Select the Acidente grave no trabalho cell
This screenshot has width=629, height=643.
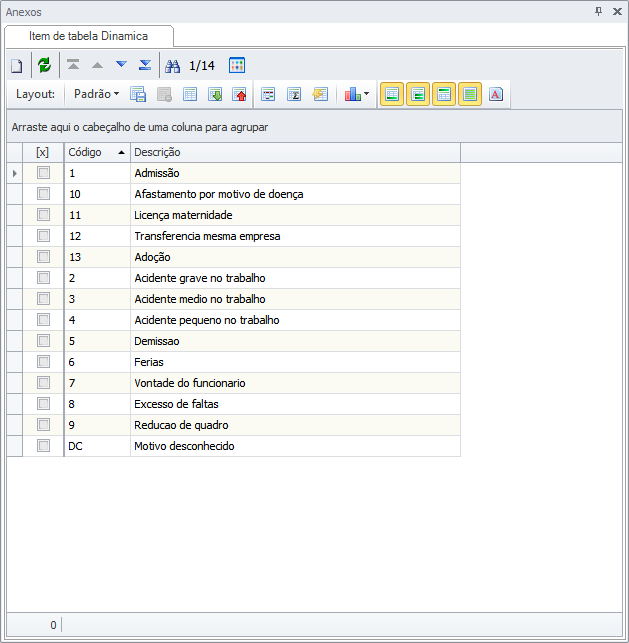pyautogui.click(x=295, y=278)
